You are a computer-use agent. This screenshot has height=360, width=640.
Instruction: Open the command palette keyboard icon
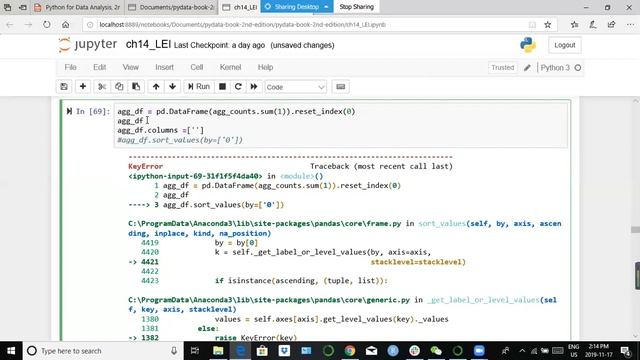[341, 87]
